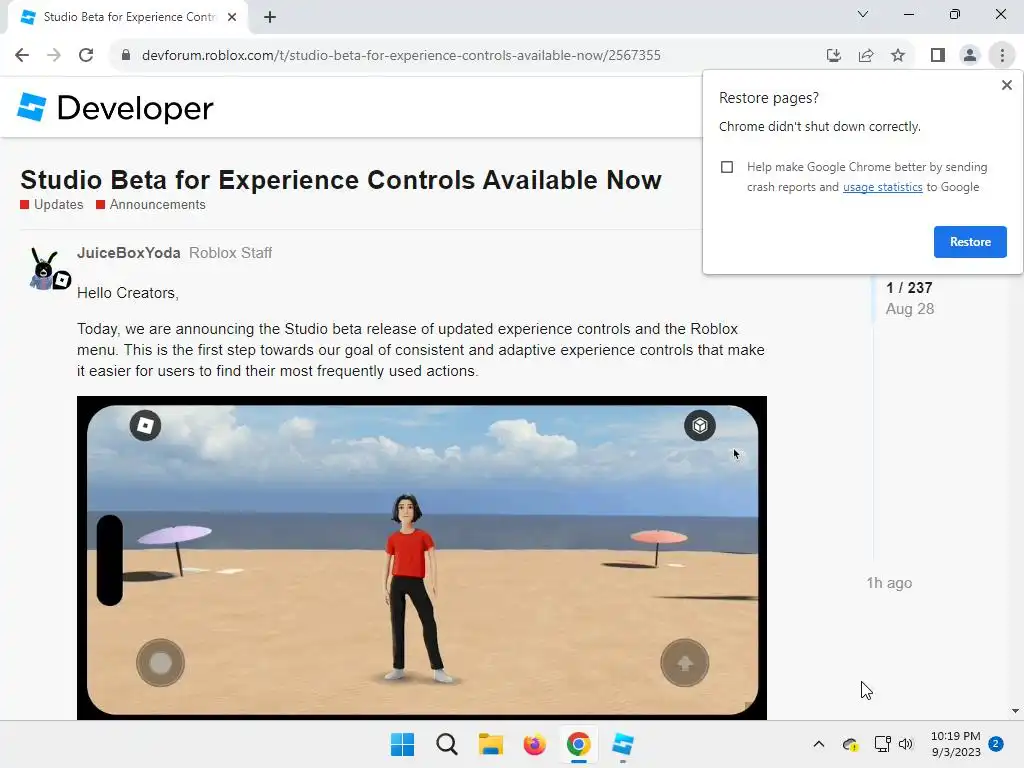Open the Chrome side panel icon
Image resolution: width=1024 pixels, height=768 pixels.
(x=938, y=56)
